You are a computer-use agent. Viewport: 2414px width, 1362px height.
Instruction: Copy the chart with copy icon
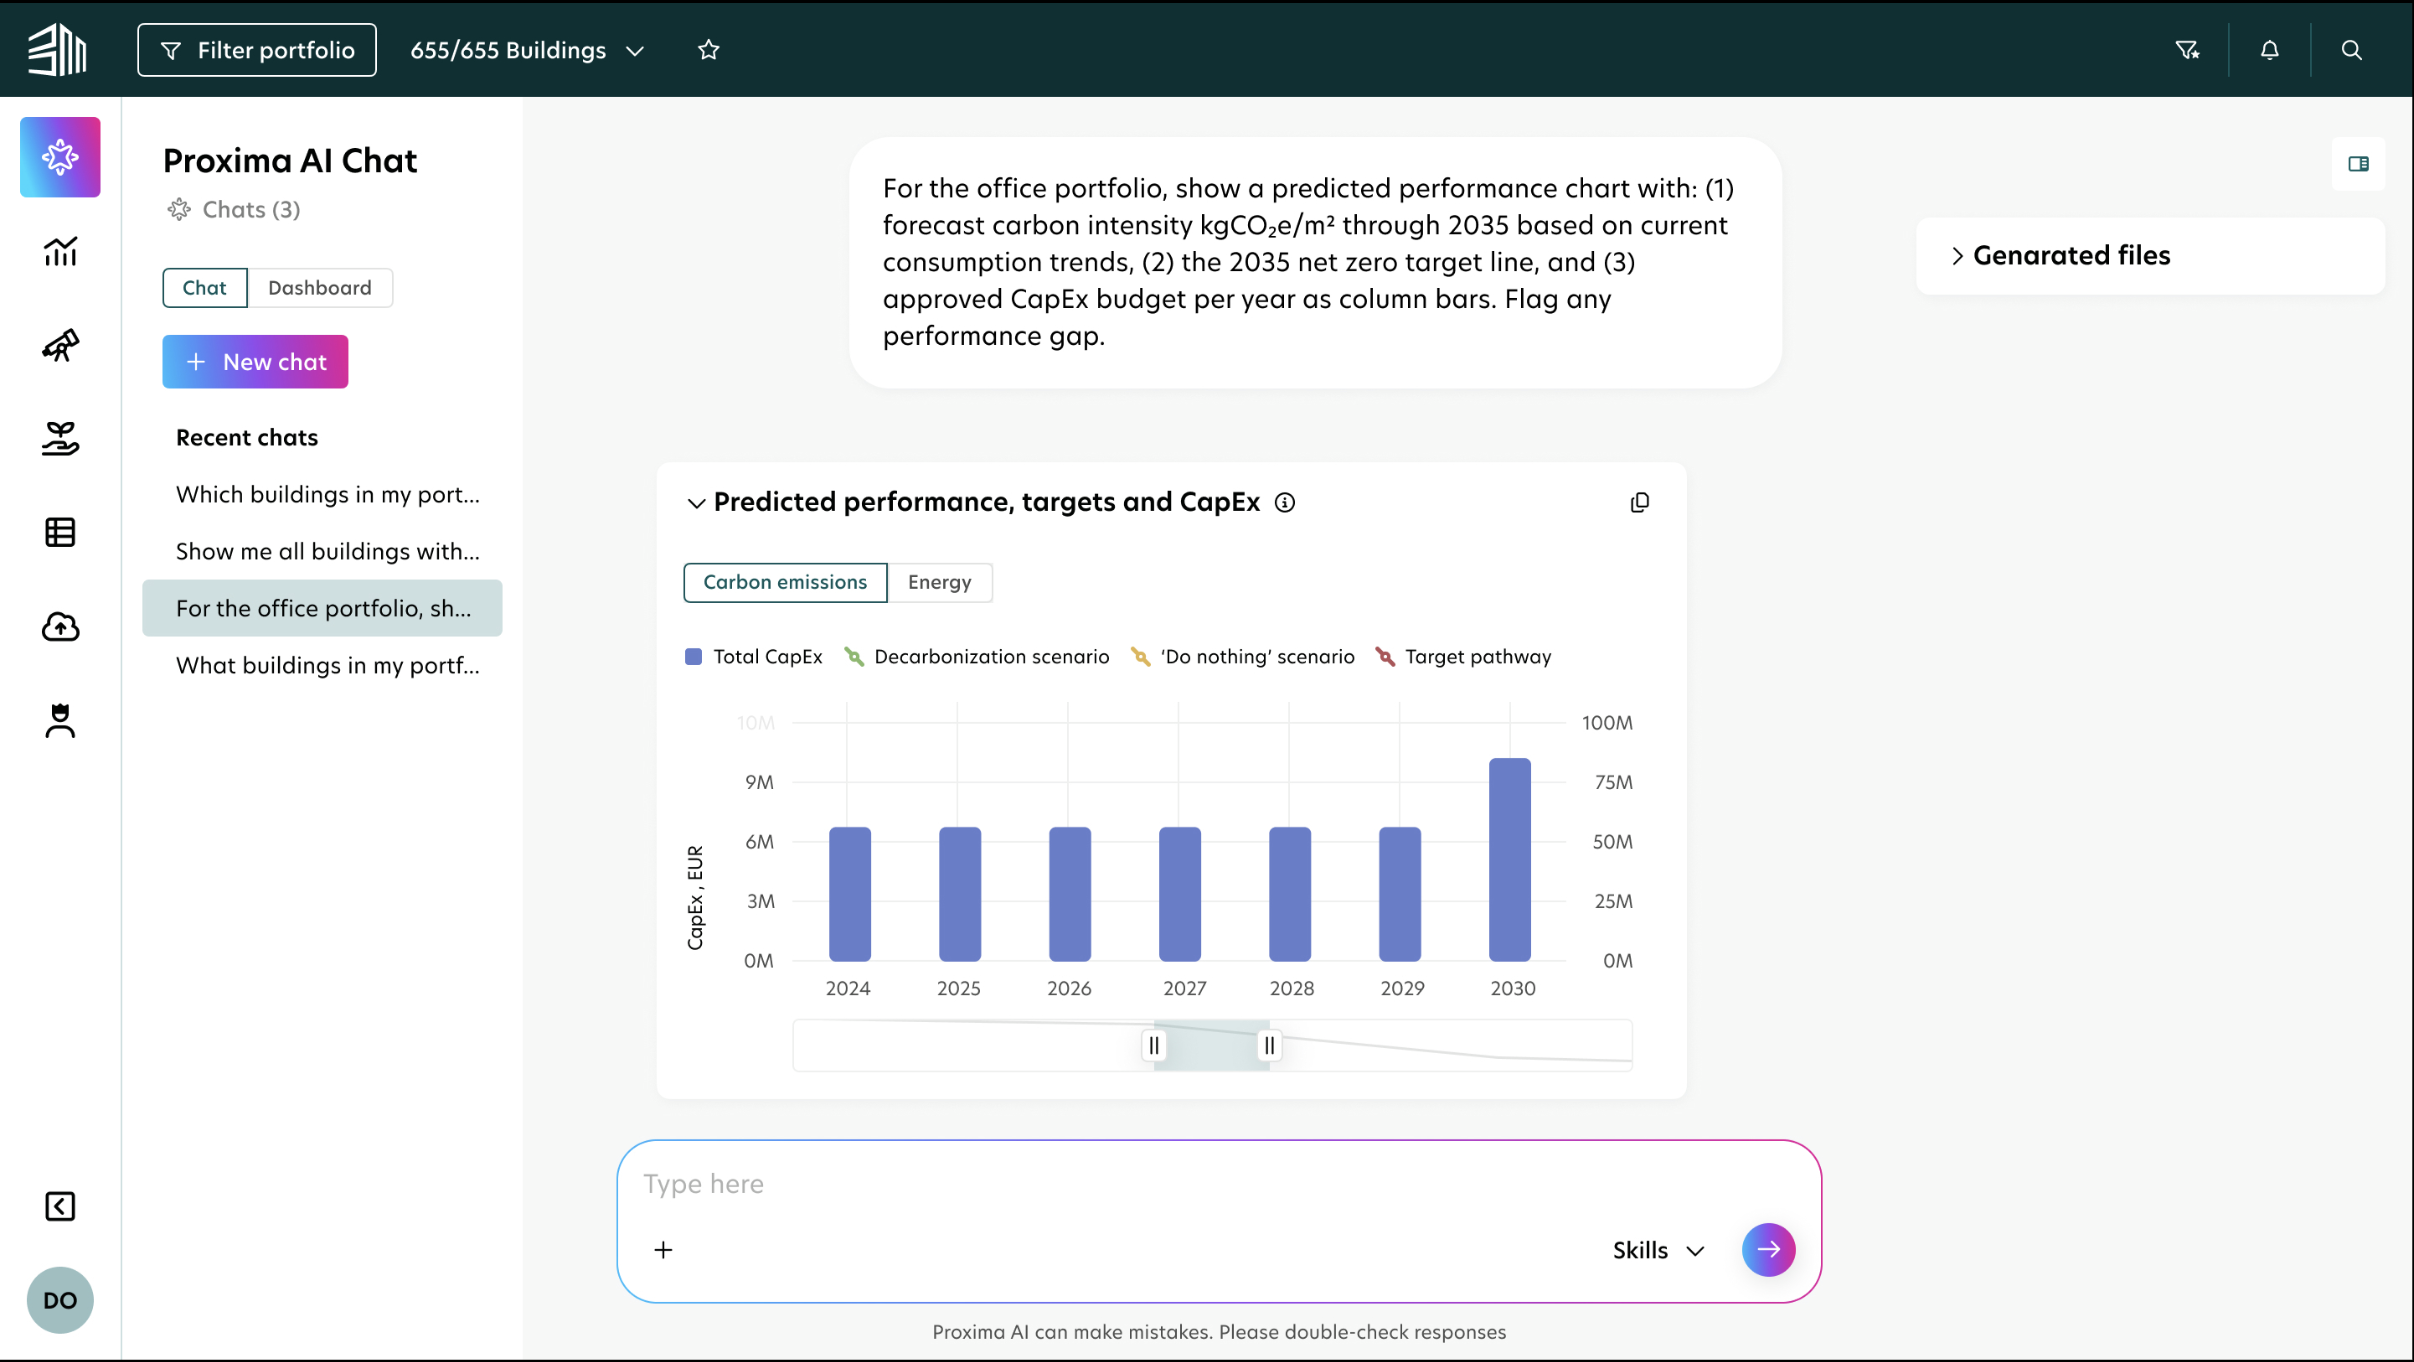click(x=1640, y=502)
